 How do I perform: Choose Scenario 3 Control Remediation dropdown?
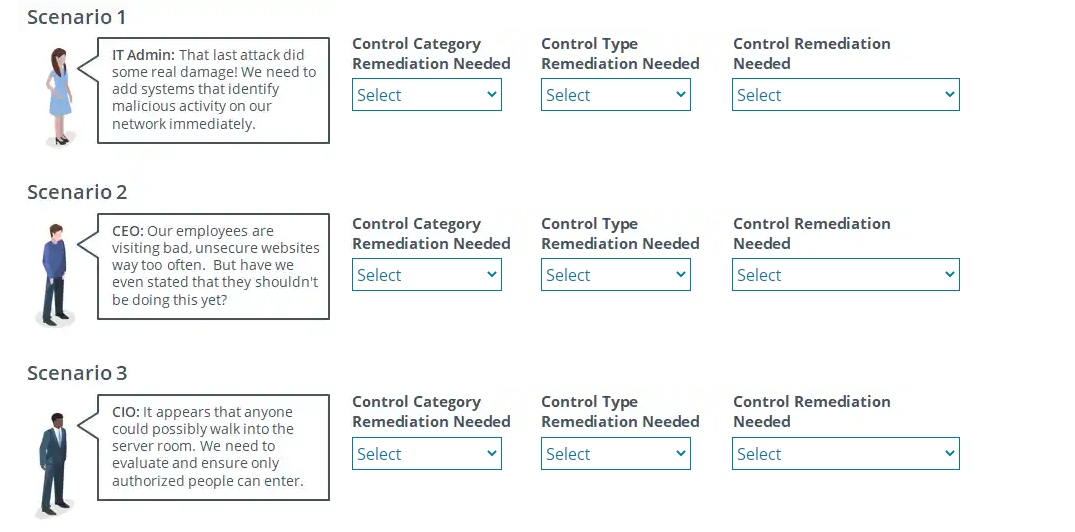click(845, 454)
